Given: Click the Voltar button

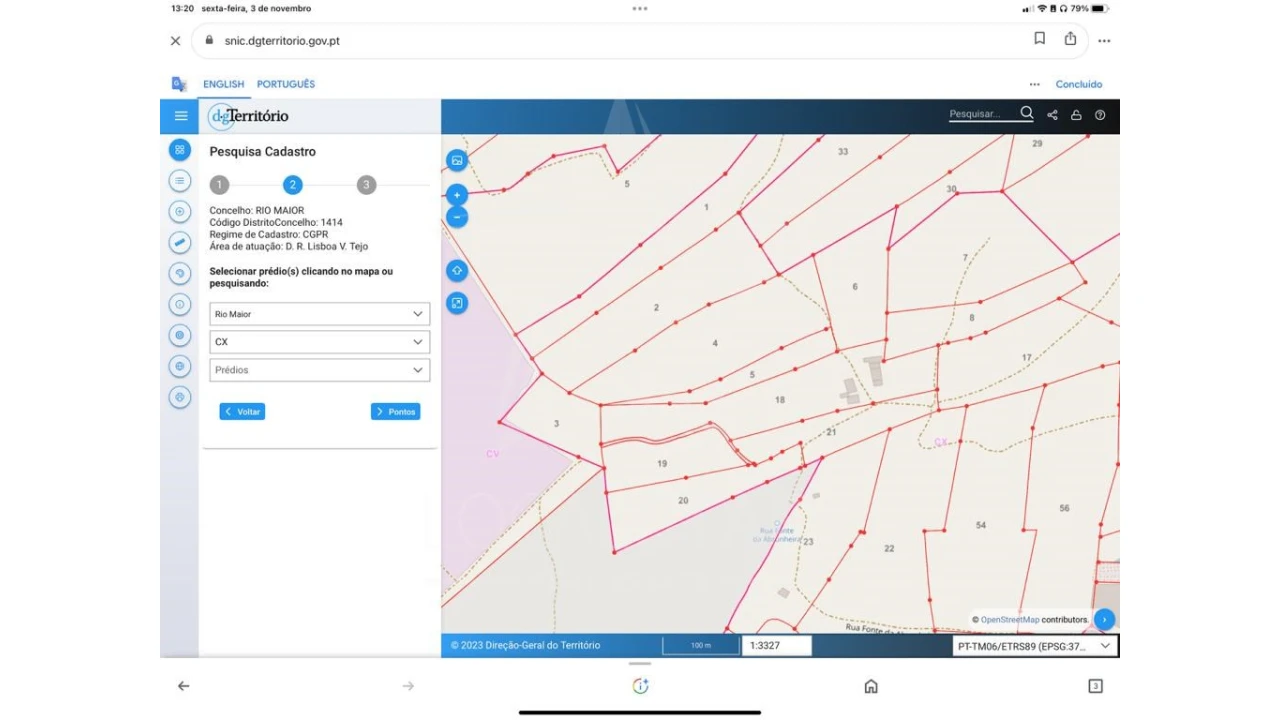Looking at the screenshot, I should pos(242,412).
